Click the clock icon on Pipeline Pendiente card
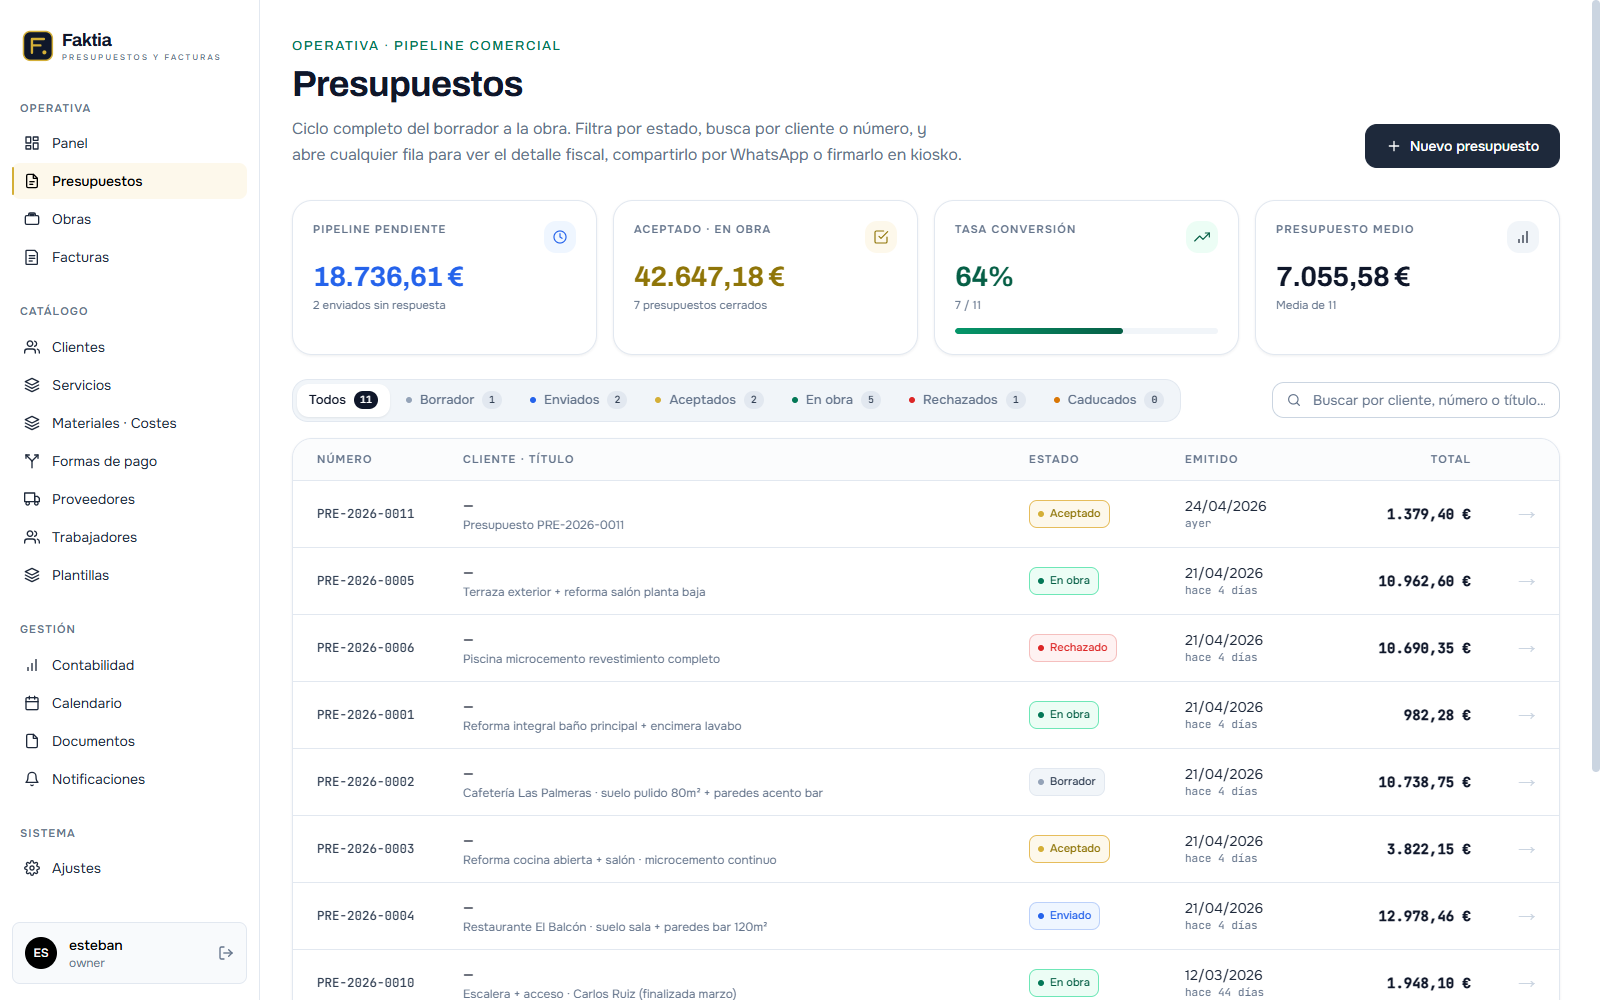Screen dimensions: 1600x1000 click(560, 237)
